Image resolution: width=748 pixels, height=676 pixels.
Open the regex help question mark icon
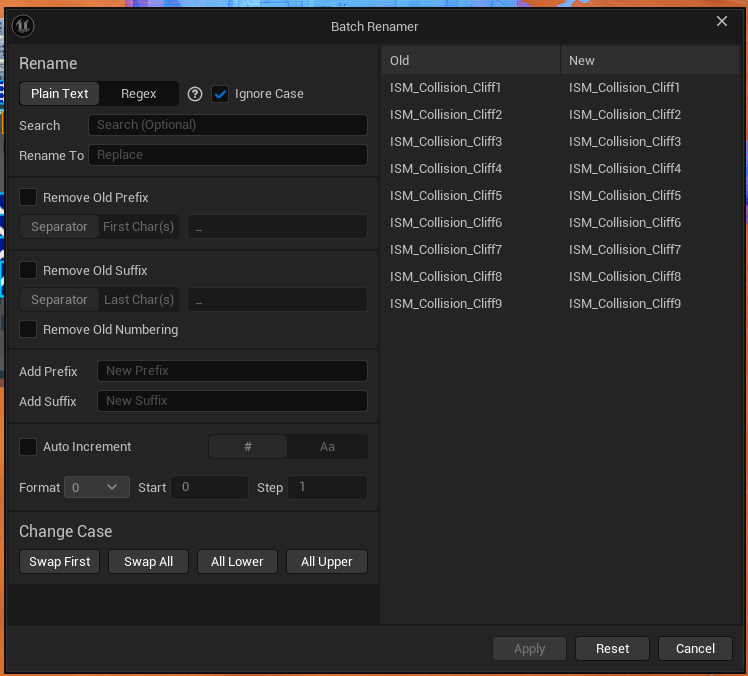pos(195,94)
